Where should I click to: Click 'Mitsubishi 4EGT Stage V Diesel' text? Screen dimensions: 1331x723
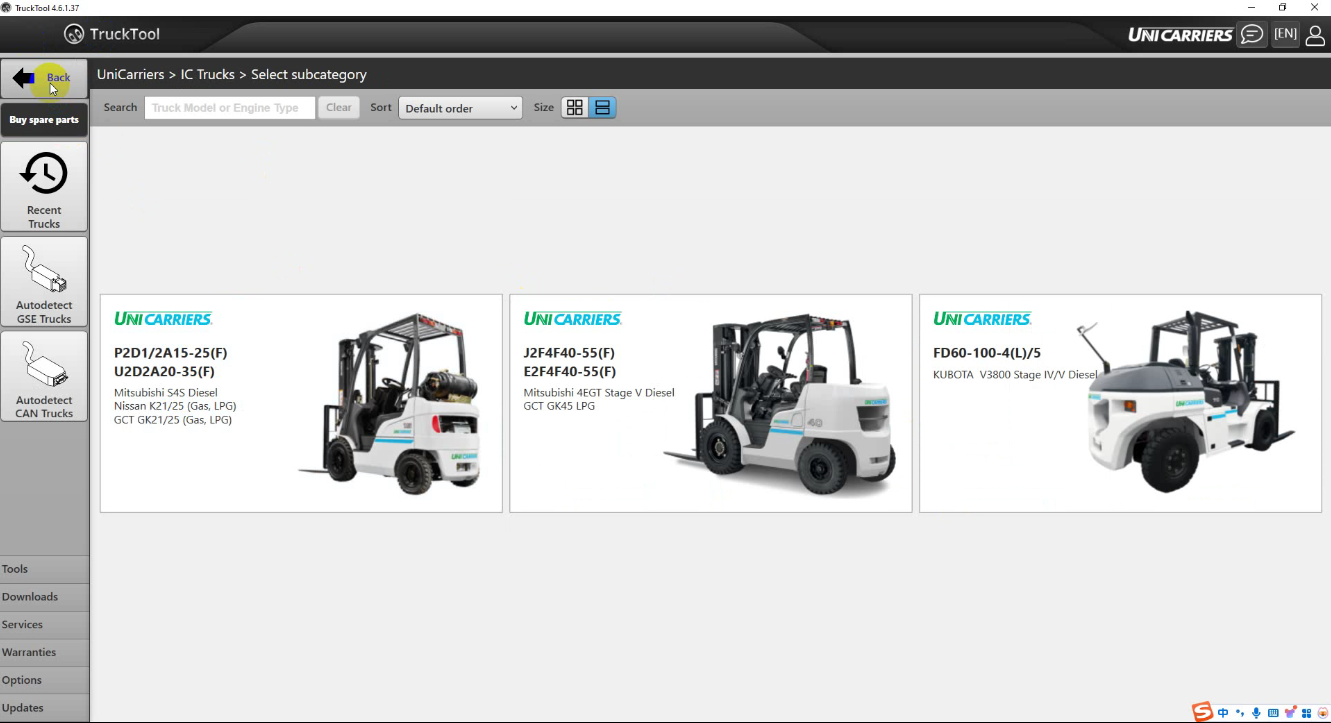599,393
